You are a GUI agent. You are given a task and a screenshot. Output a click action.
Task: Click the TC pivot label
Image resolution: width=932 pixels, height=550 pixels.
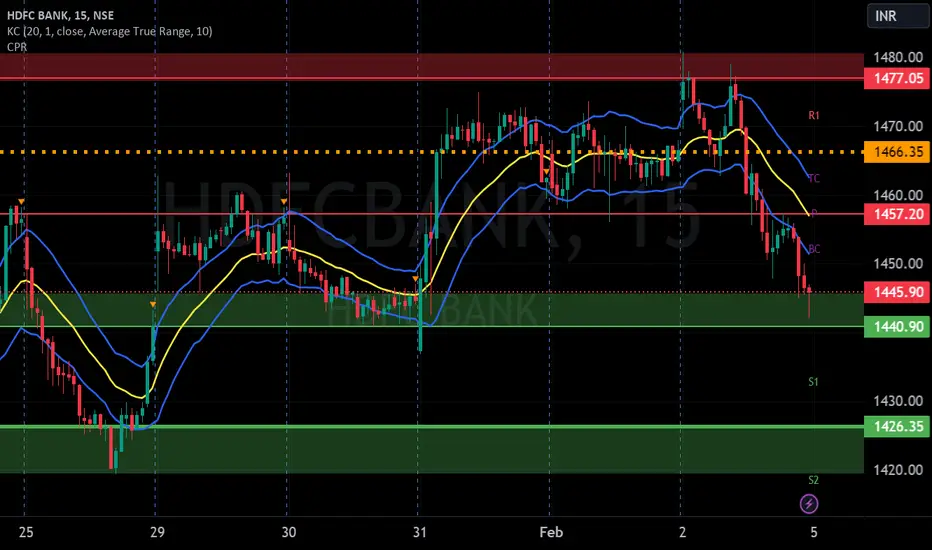click(x=814, y=178)
